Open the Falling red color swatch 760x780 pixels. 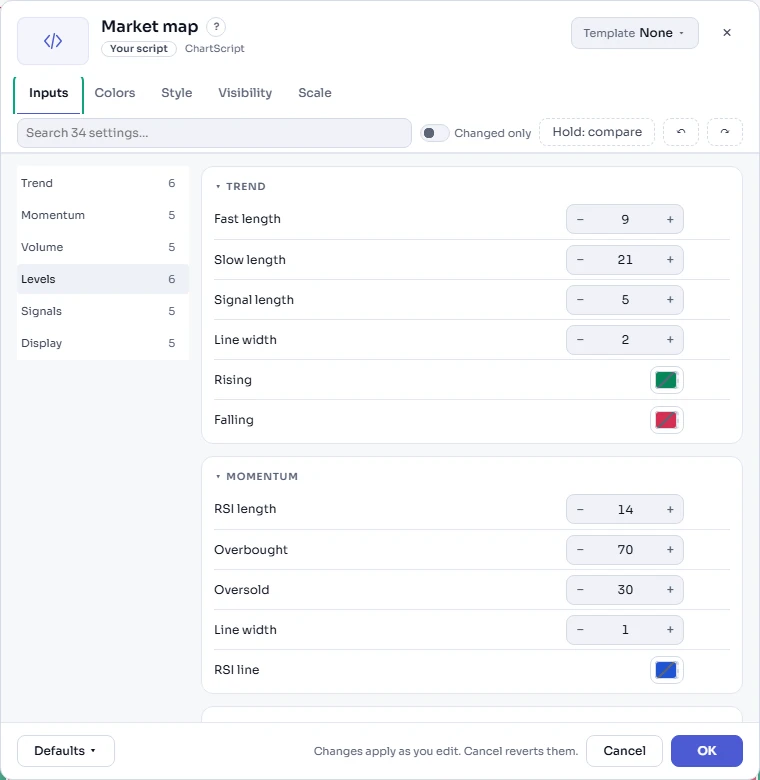[666, 420]
